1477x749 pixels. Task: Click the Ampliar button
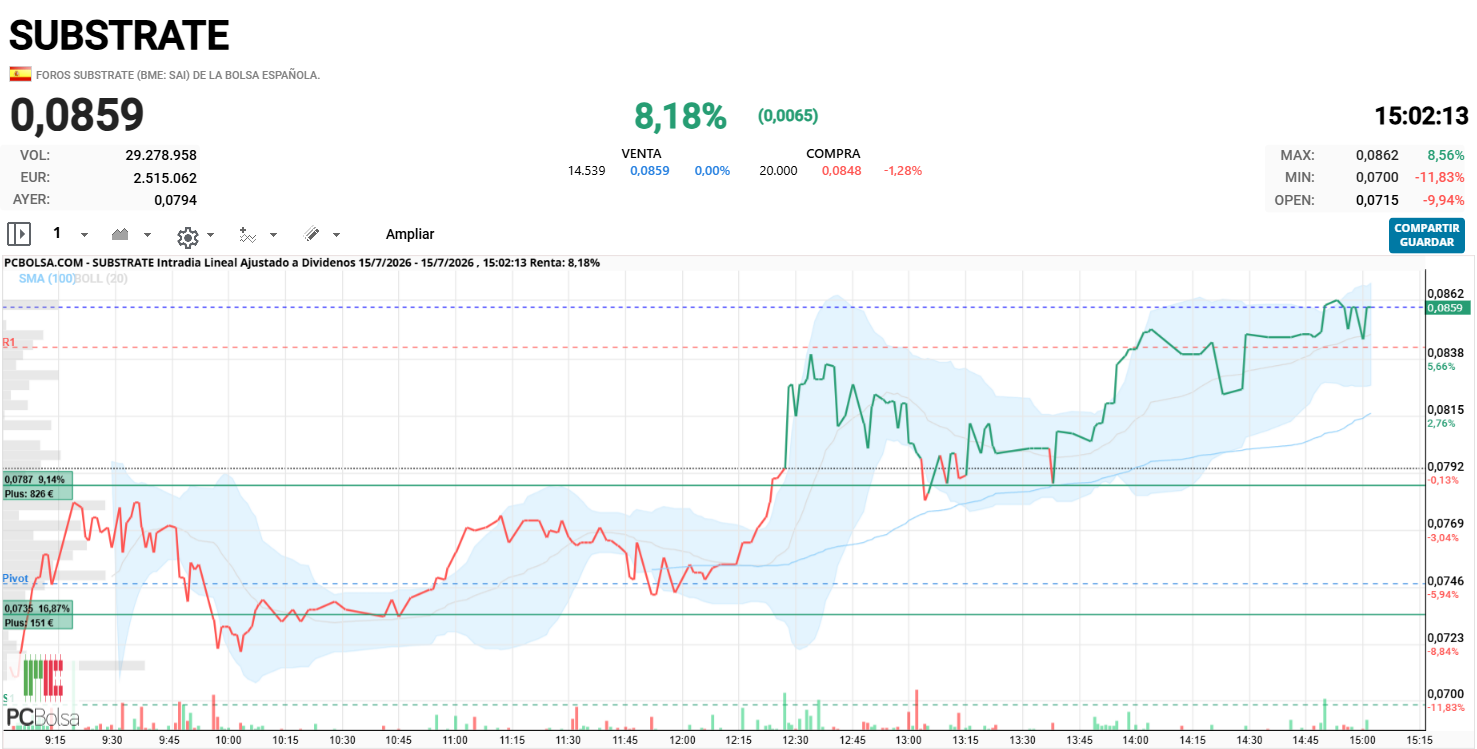[410, 234]
